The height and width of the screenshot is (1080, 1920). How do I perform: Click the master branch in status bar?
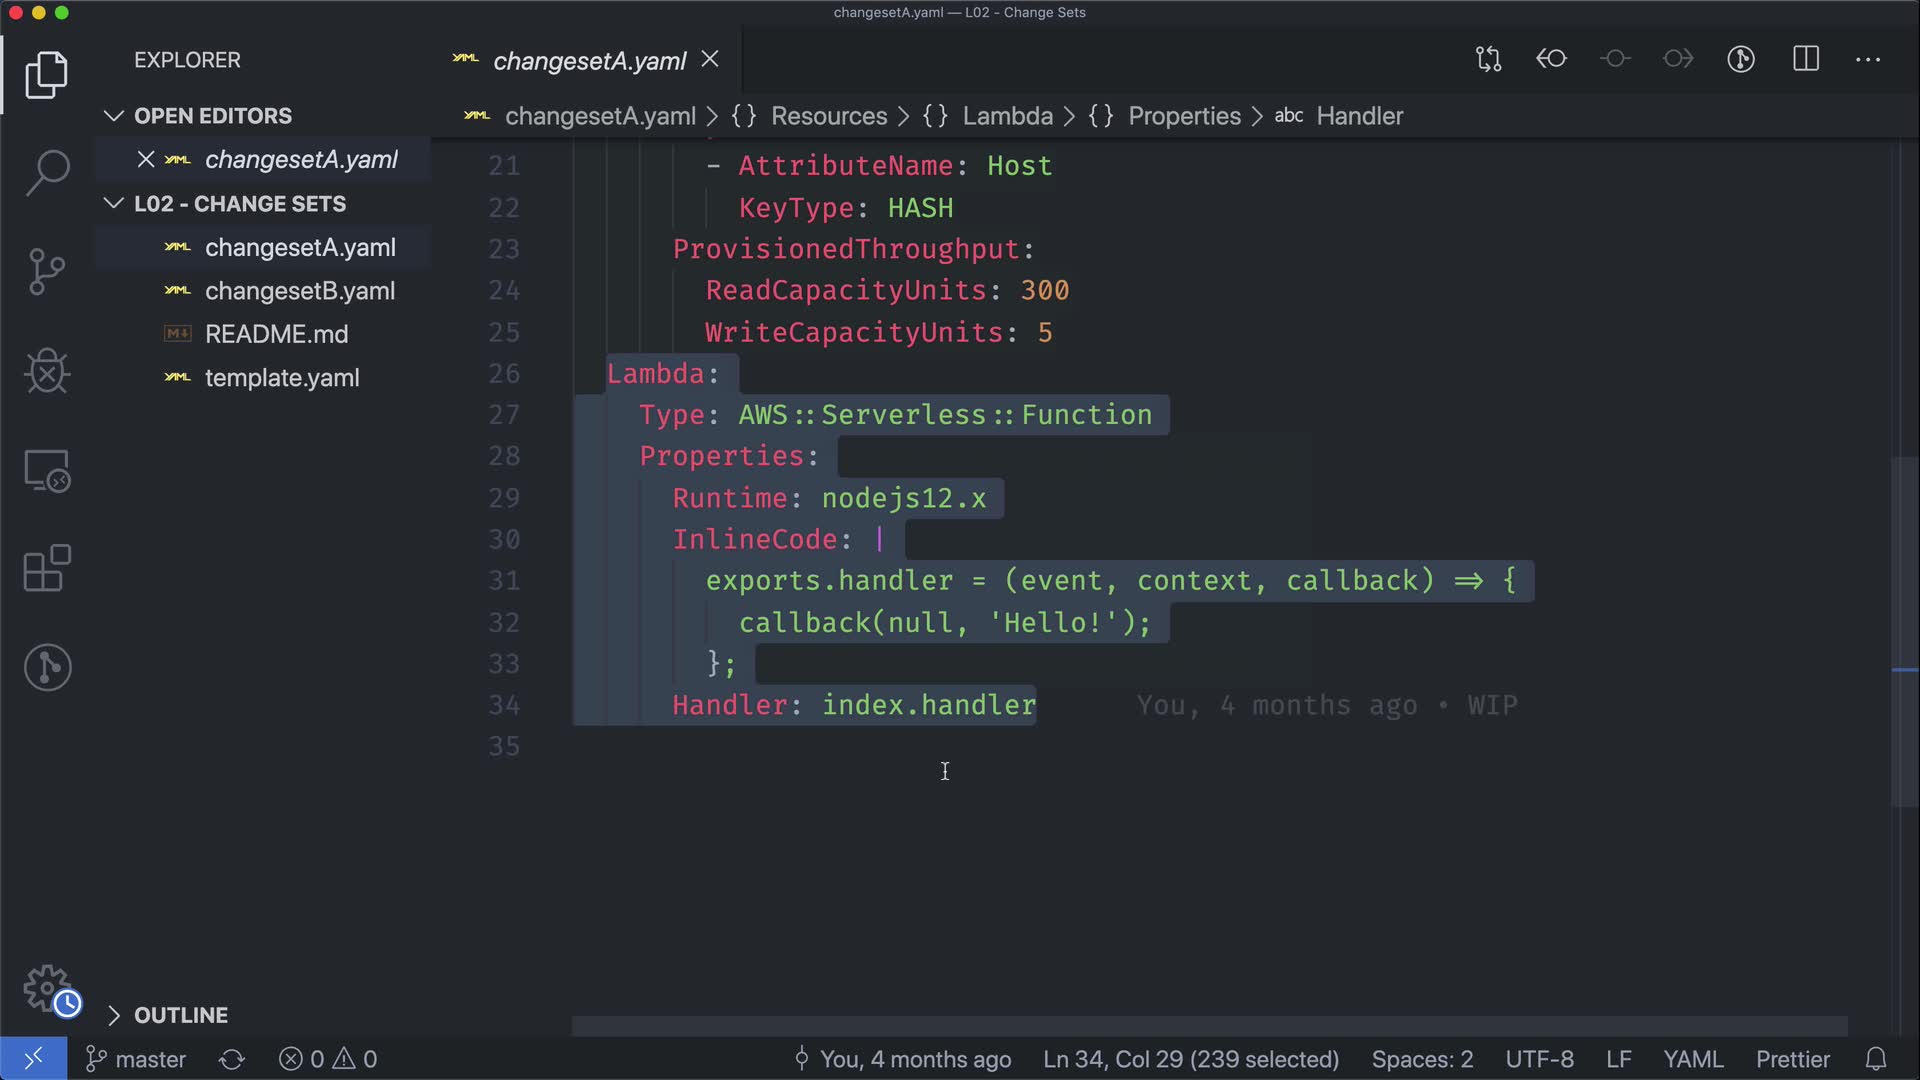[136, 1059]
